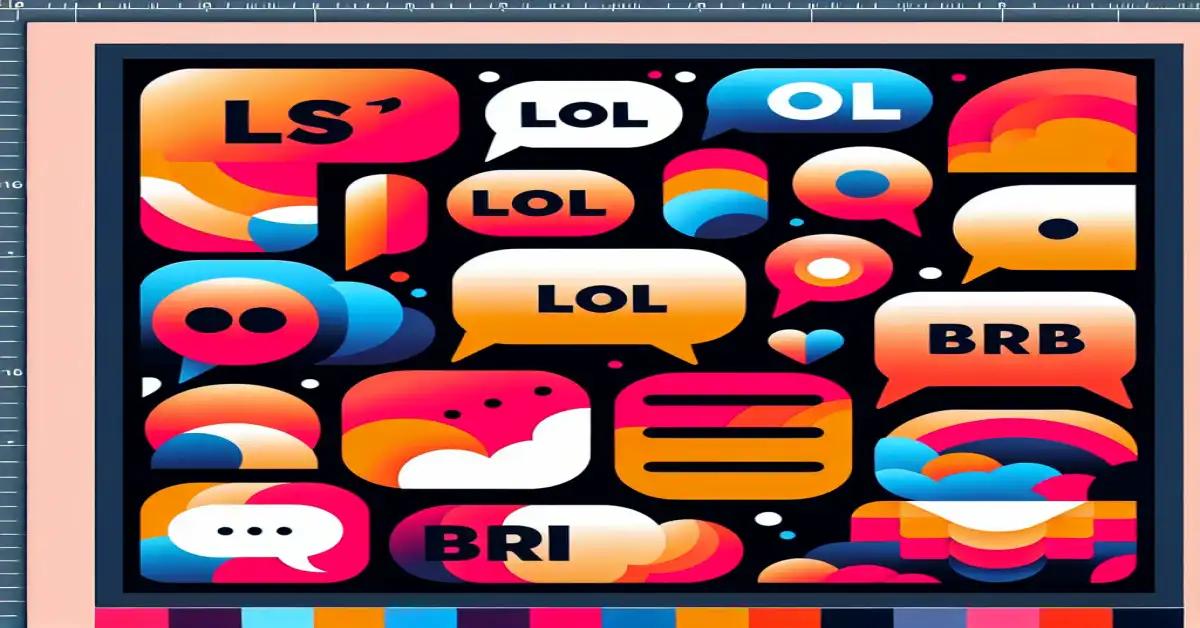The height and width of the screenshot is (628, 1200).
Task: Click the vertical ruler on the left edge
Action: (x=10, y=300)
